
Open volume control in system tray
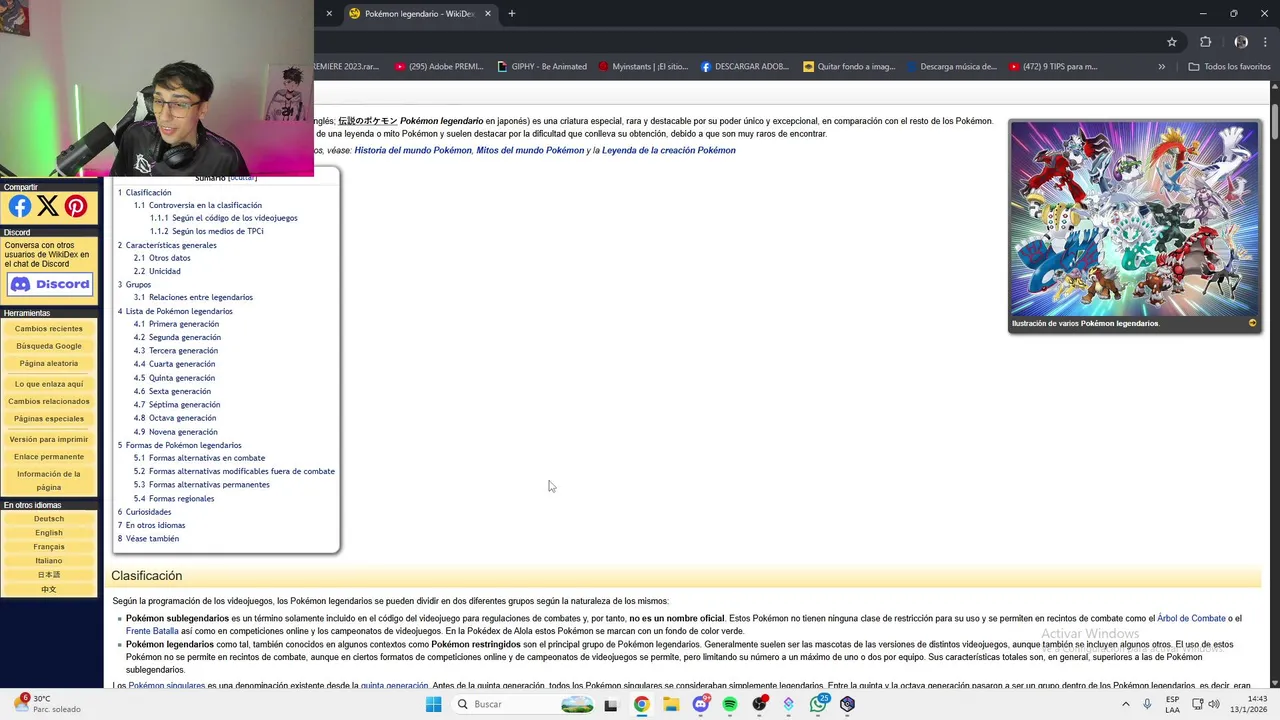pyautogui.click(x=1214, y=704)
